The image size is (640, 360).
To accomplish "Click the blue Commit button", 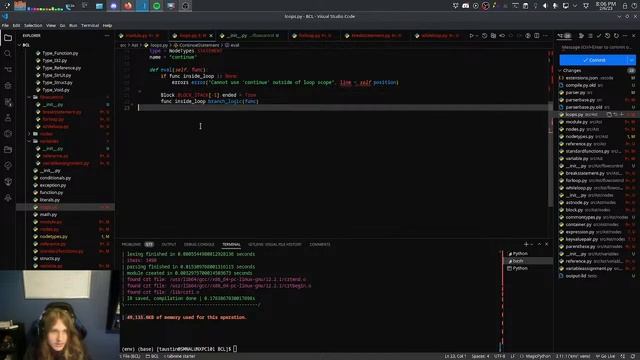I will (593, 60).
